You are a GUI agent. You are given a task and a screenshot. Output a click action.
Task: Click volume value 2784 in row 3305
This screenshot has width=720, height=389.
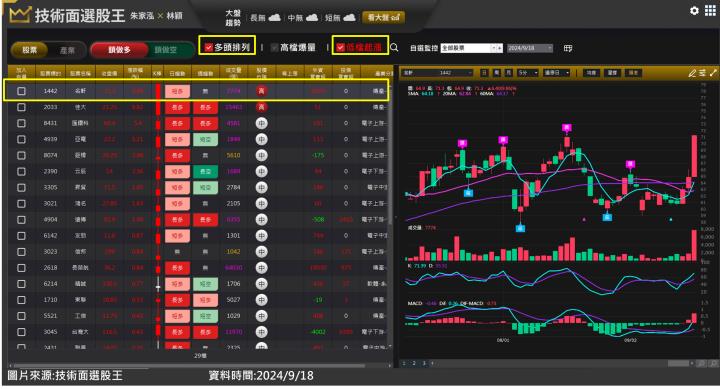click(x=233, y=187)
